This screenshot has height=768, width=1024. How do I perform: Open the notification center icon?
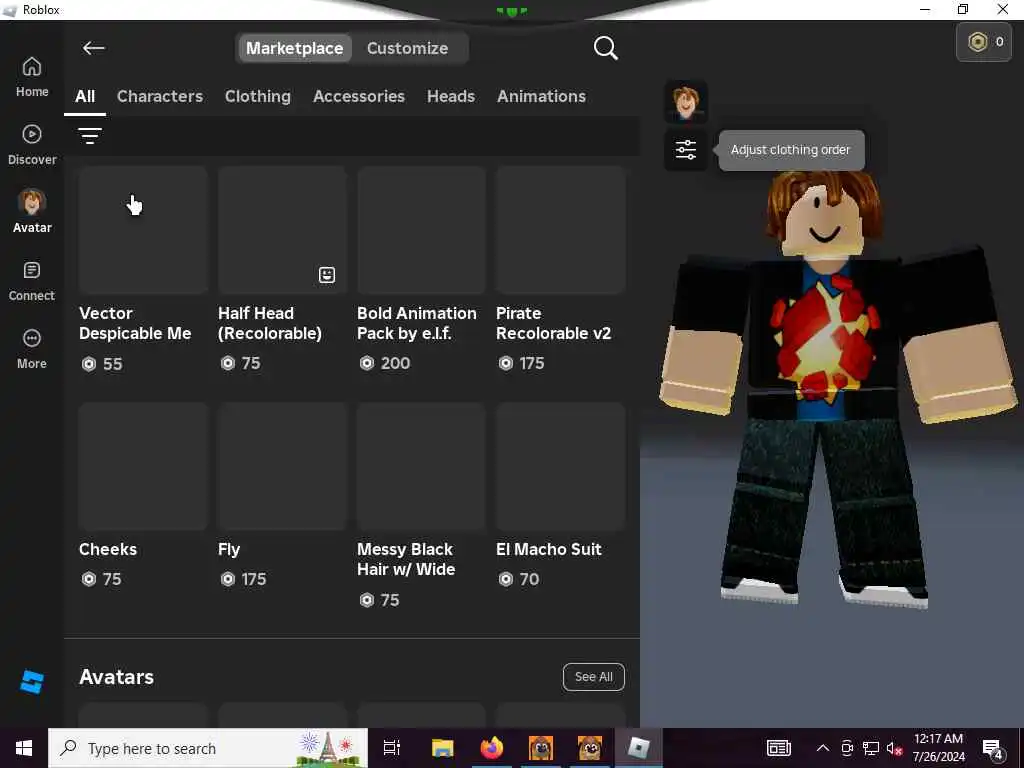(993, 749)
